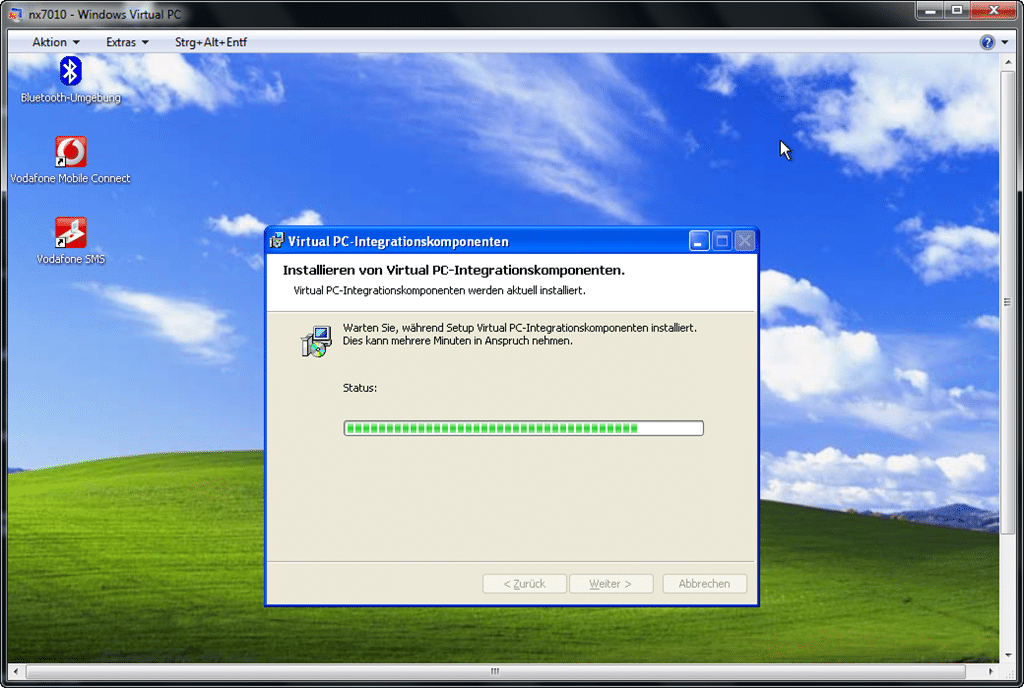The height and width of the screenshot is (688, 1024).
Task: Click the horizontal scrollbar left arrow
Action: point(16,671)
